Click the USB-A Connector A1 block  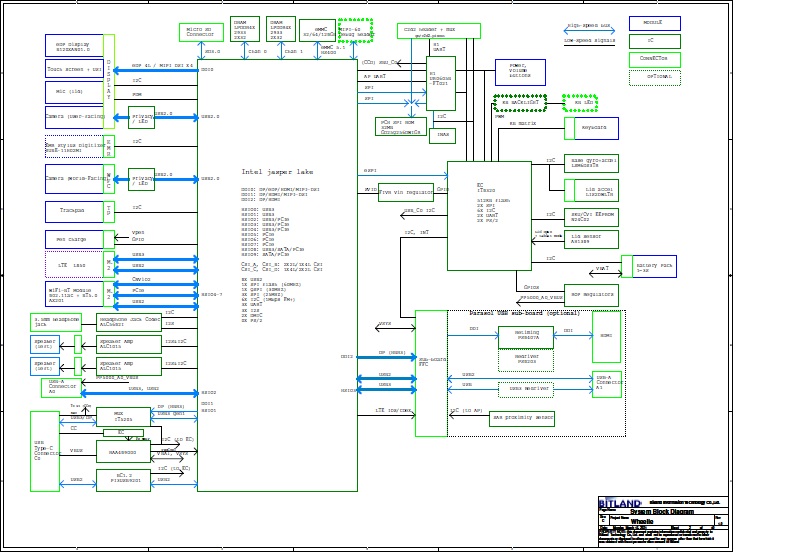(x=606, y=384)
